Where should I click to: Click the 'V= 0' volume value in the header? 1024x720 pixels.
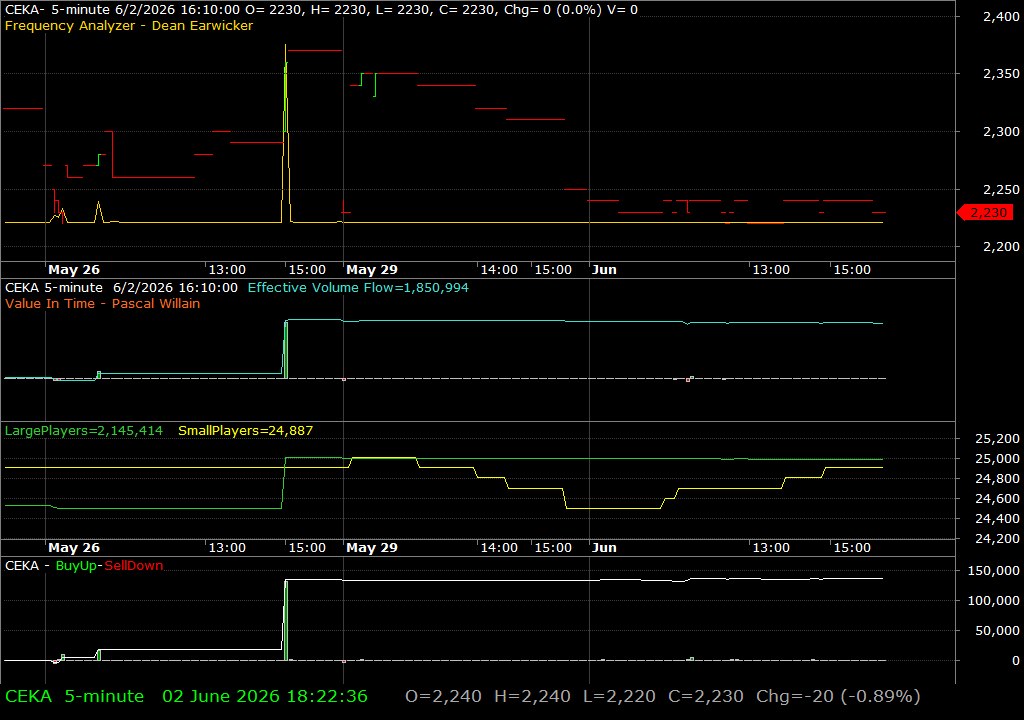(x=623, y=10)
